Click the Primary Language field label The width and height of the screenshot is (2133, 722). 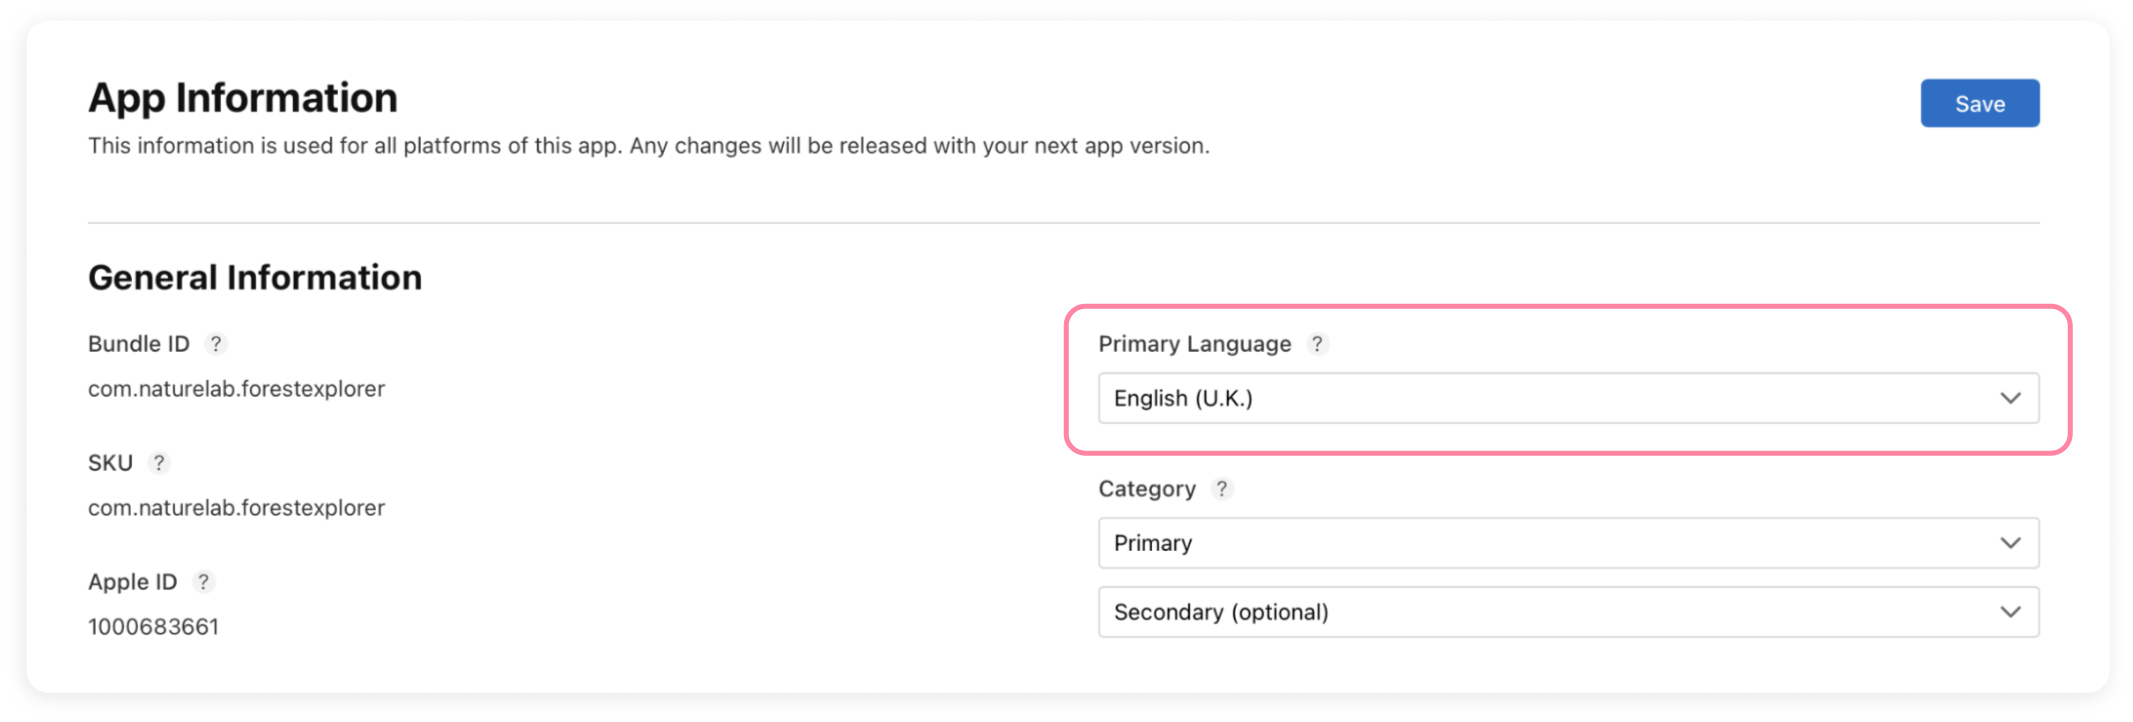[x=1194, y=344]
